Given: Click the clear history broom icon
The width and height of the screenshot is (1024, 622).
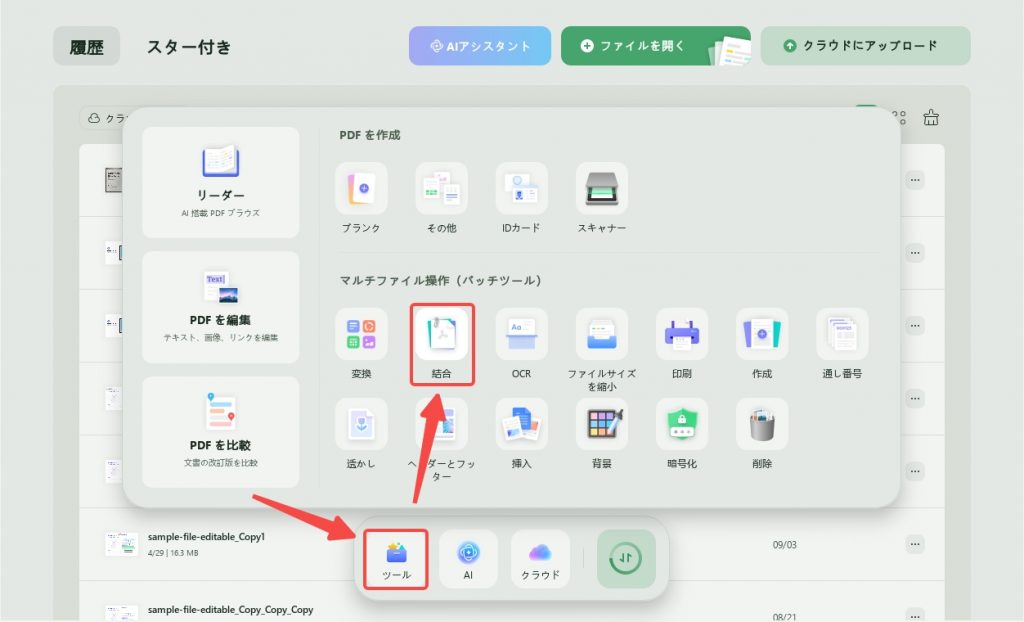Looking at the screenshot, I should (931, 118).
